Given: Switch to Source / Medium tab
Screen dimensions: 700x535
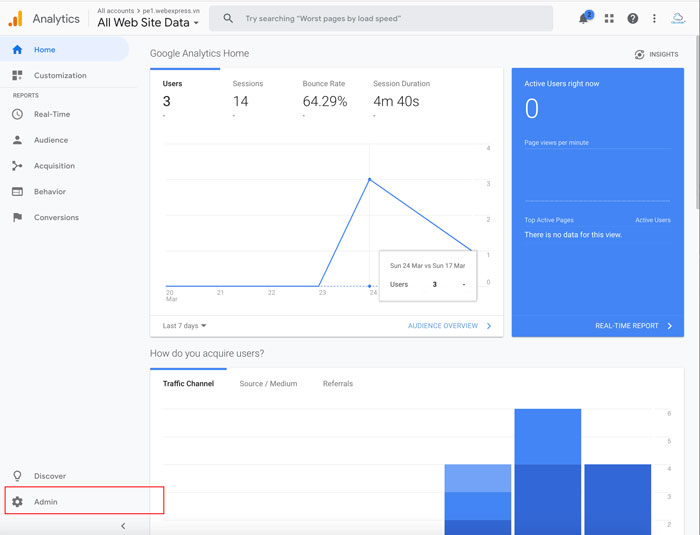Looking at the screenshot, I should tap(268, 384).
